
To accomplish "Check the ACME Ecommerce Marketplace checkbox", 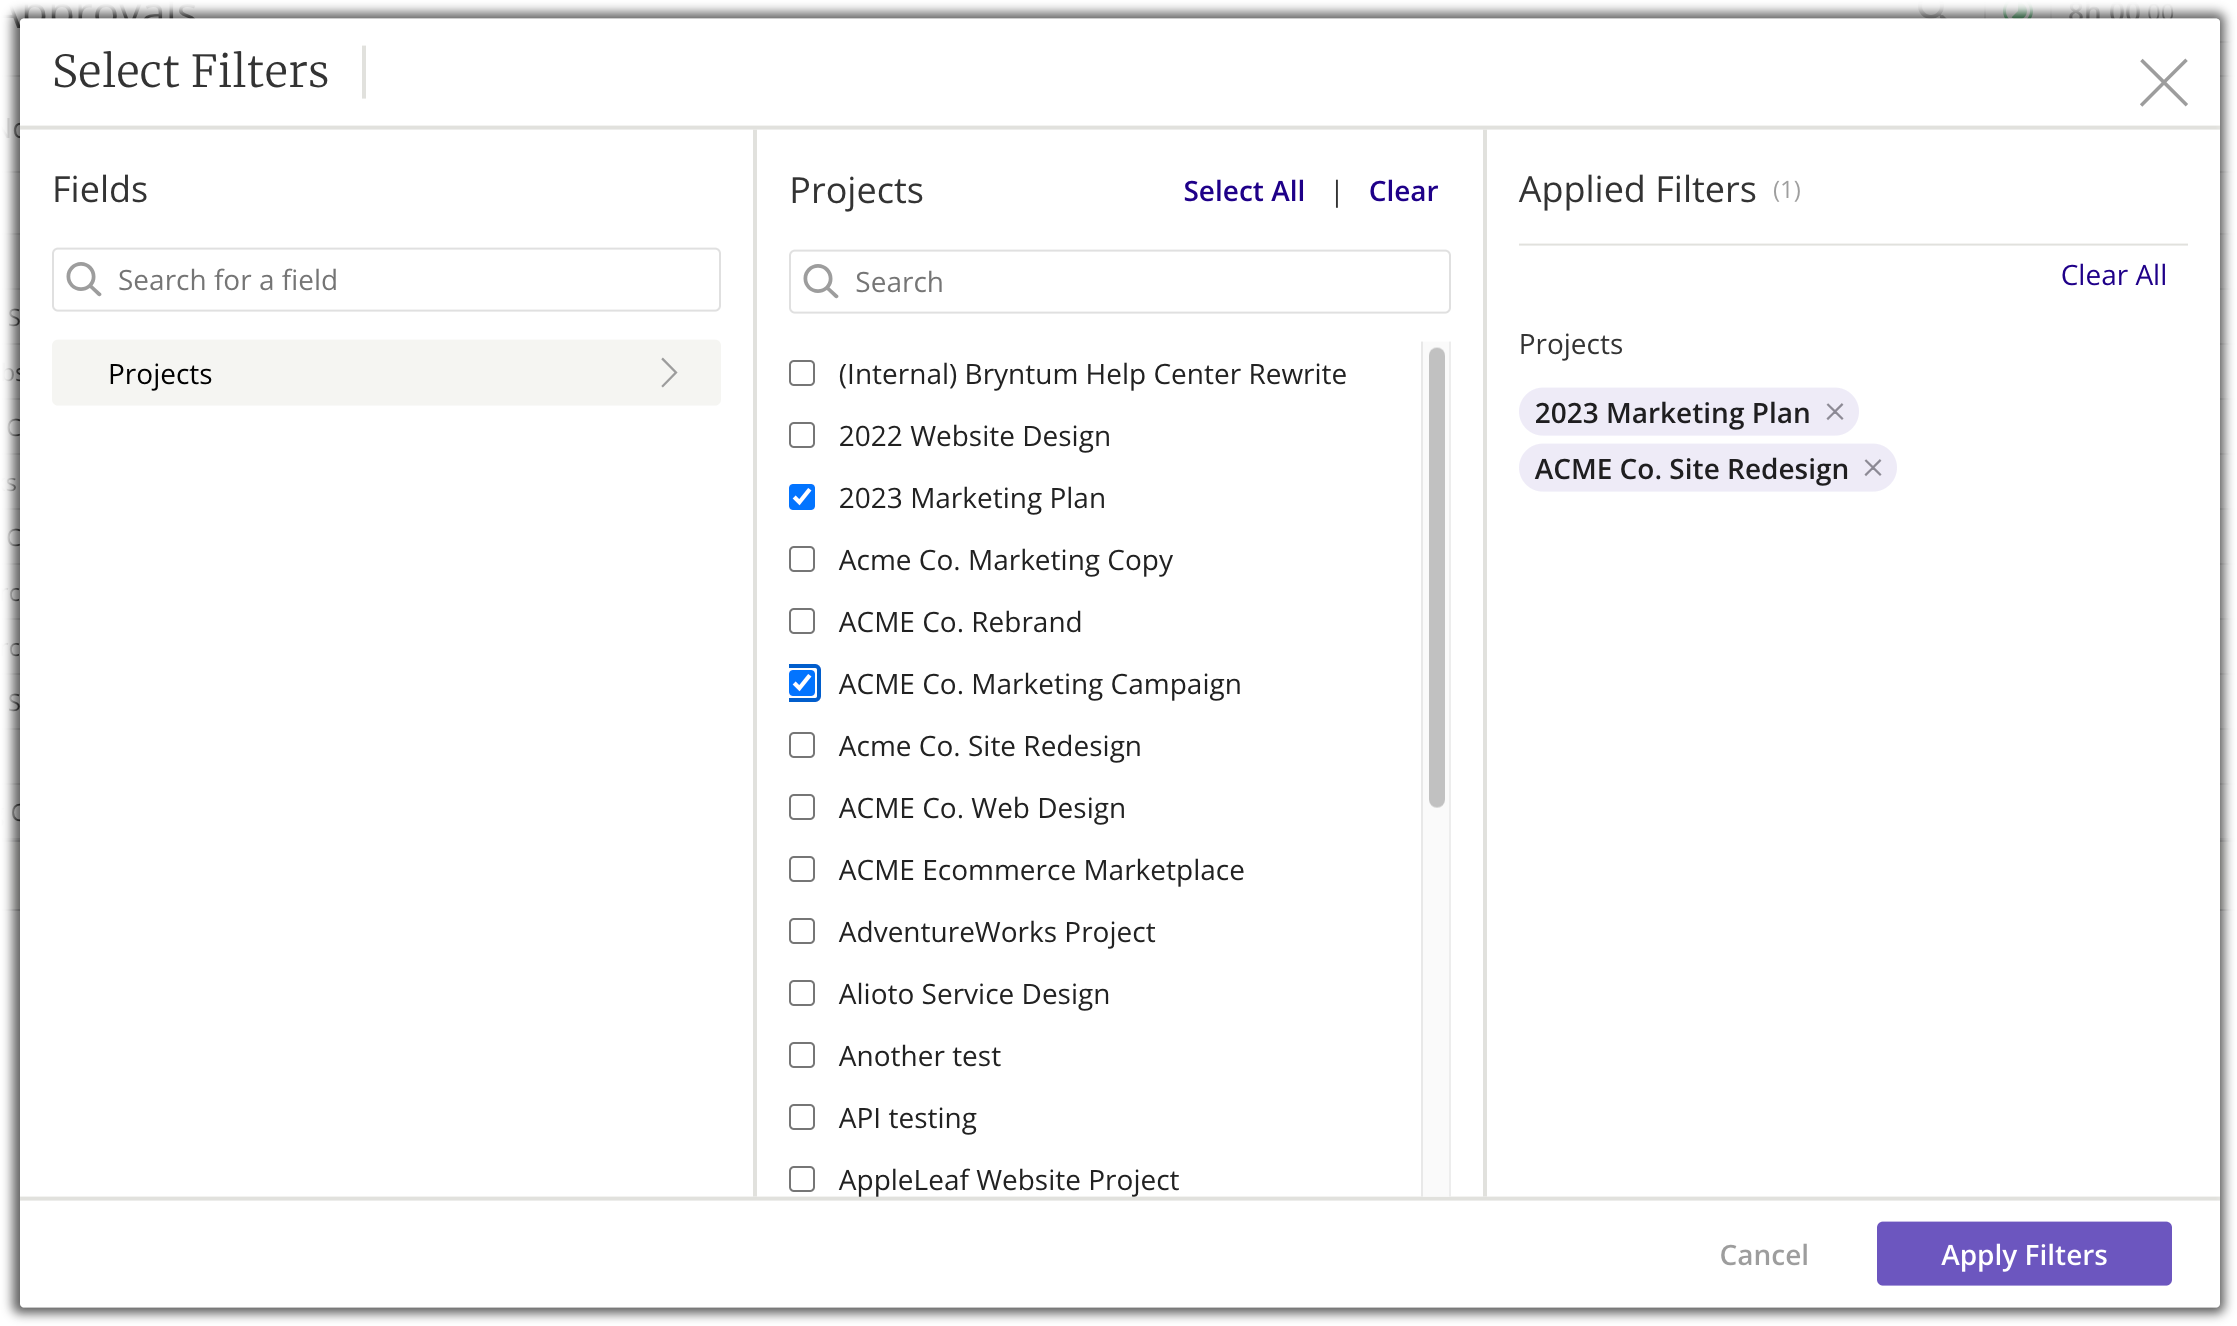I will pos(802,869).
